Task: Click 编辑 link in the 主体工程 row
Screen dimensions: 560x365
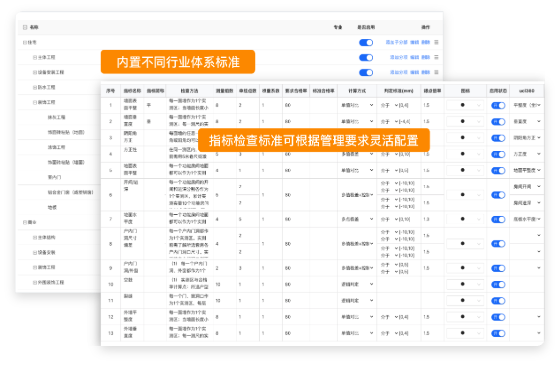Action: (414, 57)
